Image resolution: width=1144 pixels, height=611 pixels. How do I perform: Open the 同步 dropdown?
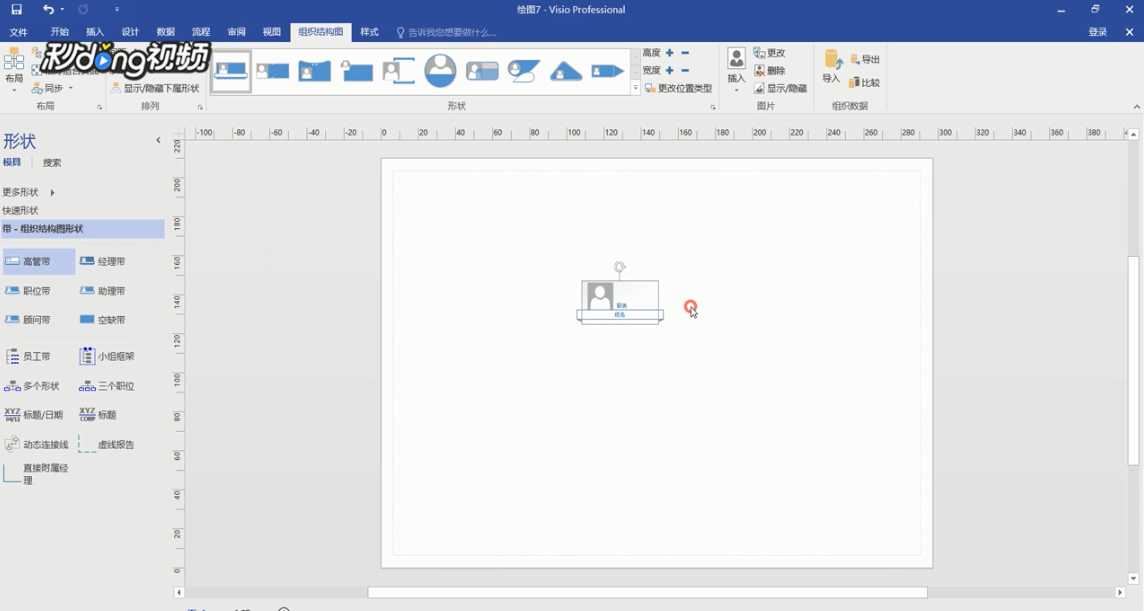[53, 88]
